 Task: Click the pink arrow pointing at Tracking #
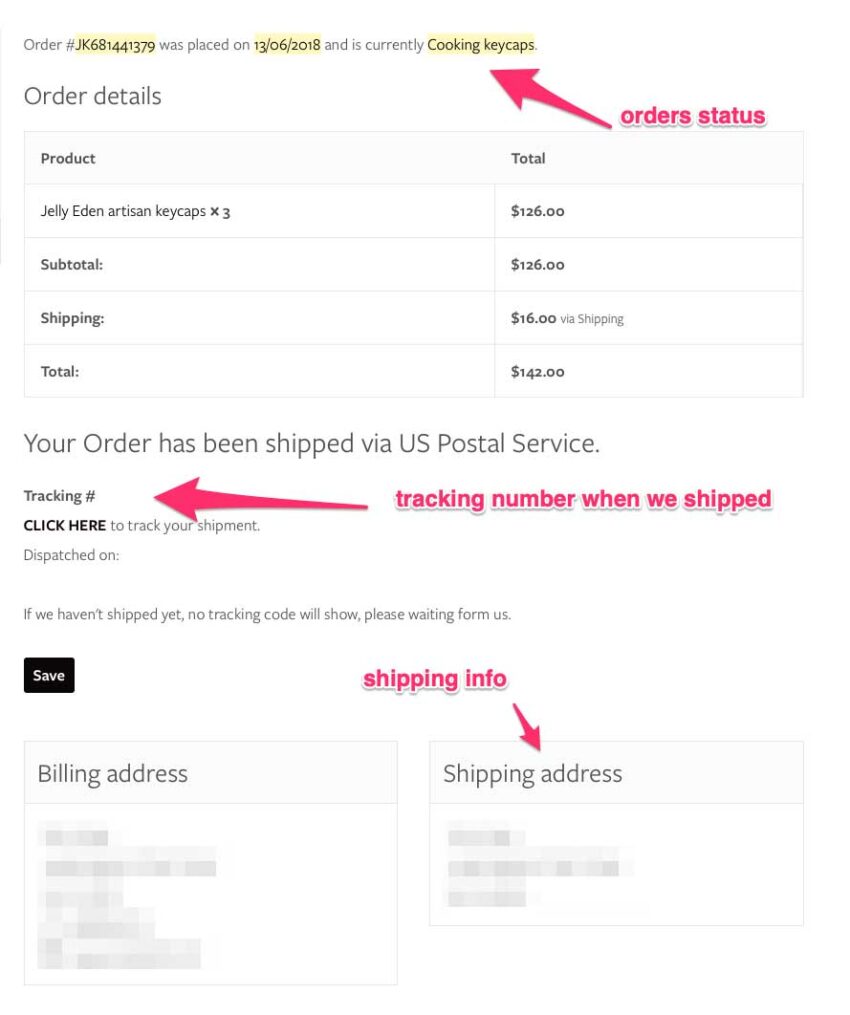coord(258,499)
